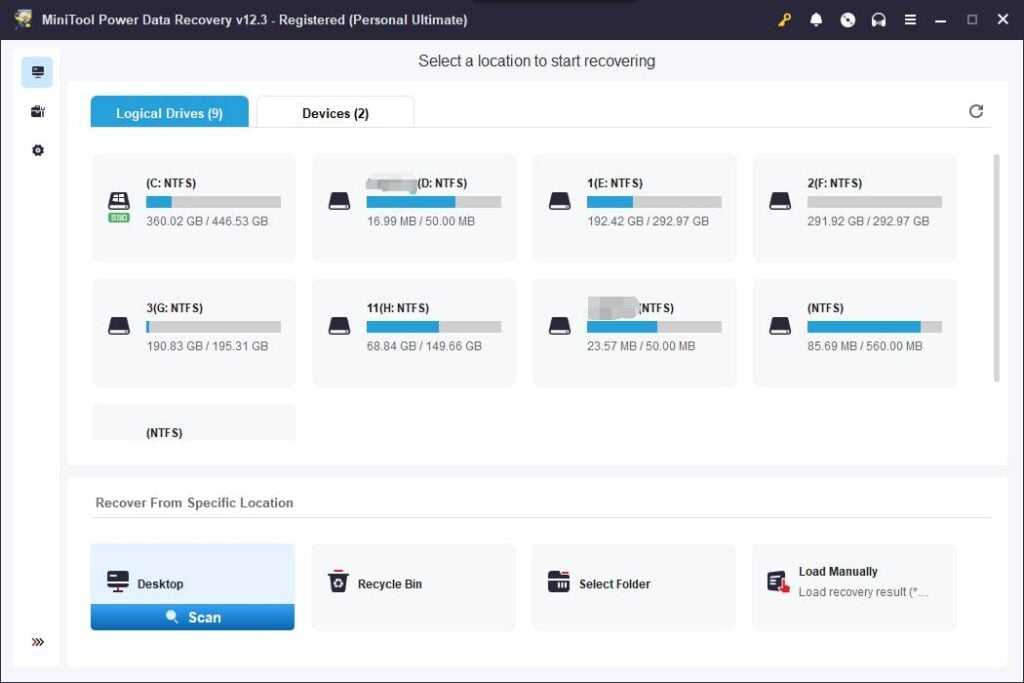
Task: Click 68.84 GB / 149.66 GB text
Action: 424,345
